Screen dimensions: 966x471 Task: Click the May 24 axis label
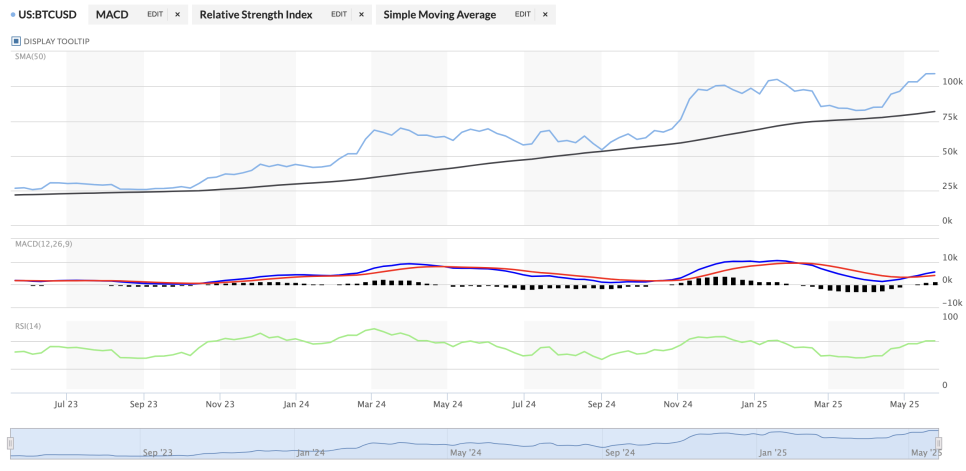click(448, 405)
